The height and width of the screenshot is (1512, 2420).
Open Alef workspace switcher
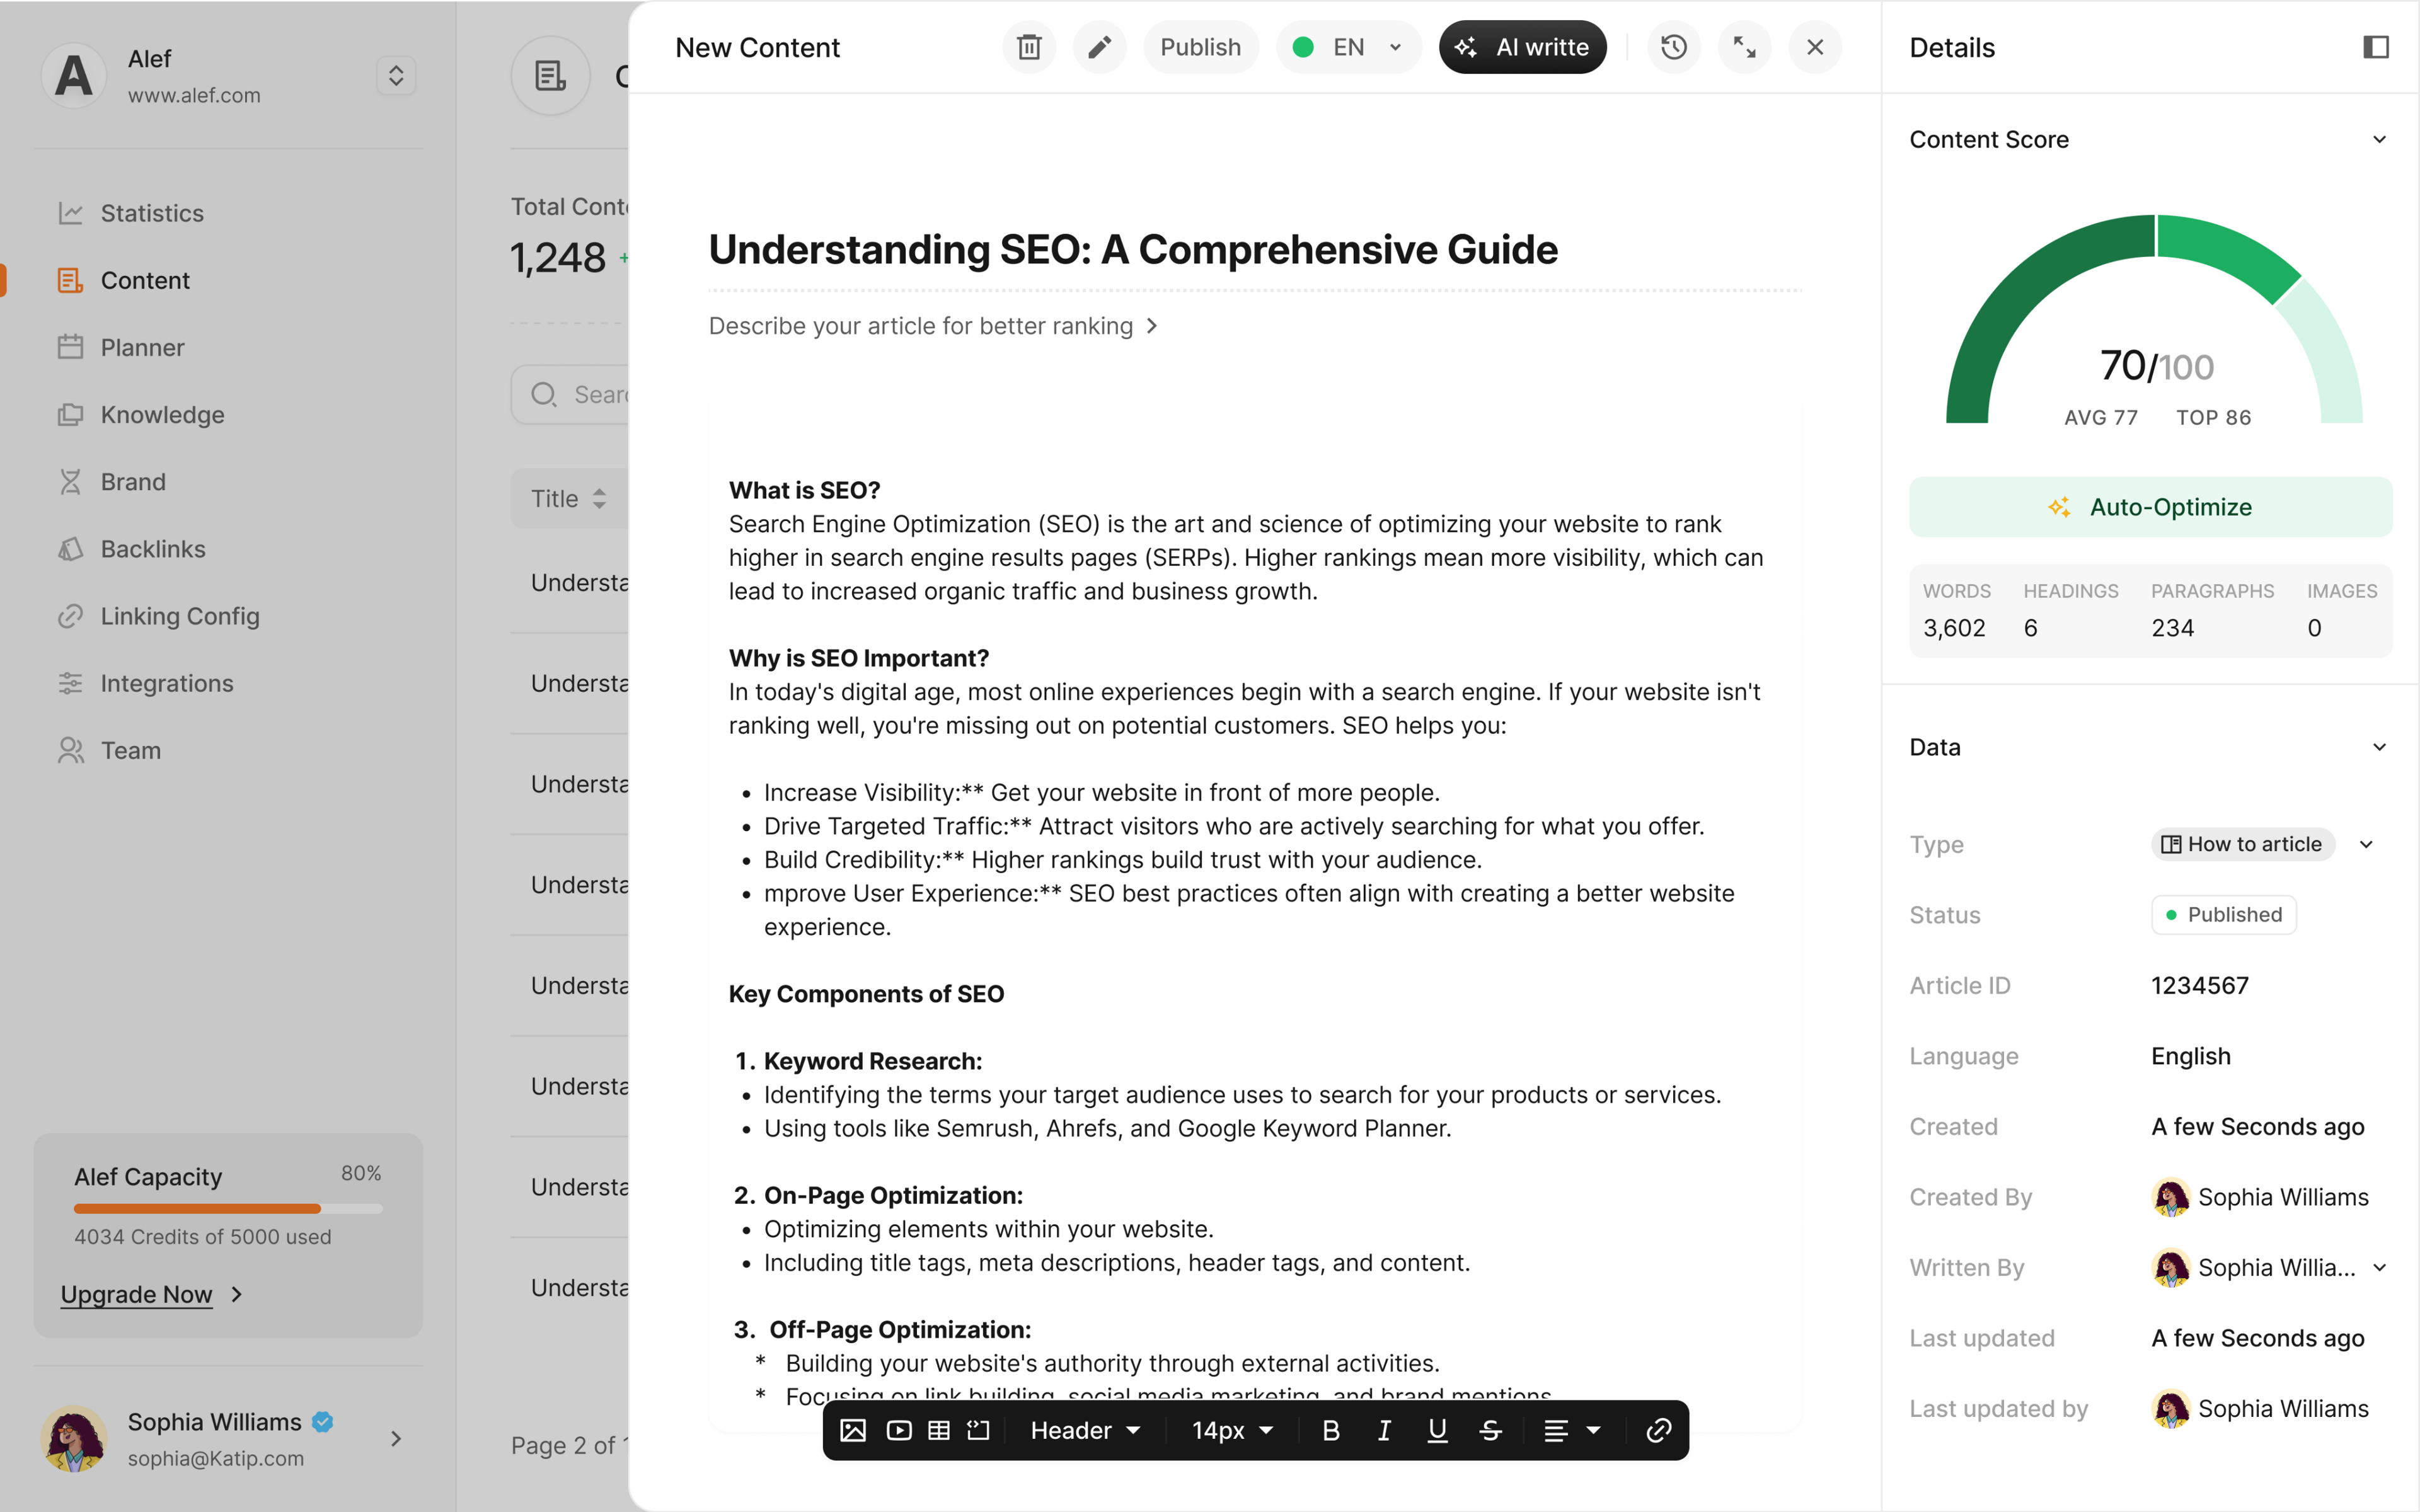click(x=395, y=75)
